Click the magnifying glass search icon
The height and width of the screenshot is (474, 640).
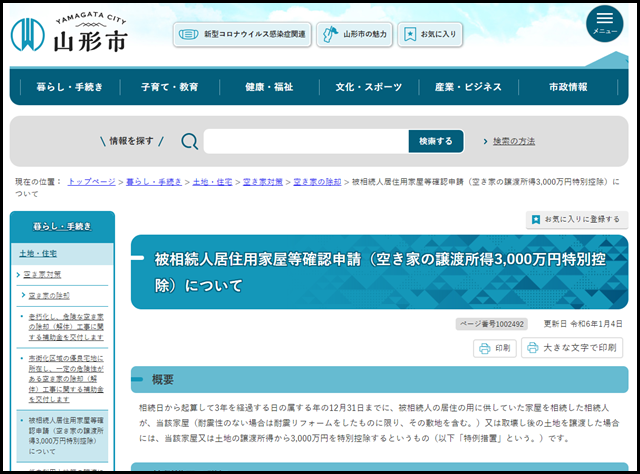coord(190,141)
